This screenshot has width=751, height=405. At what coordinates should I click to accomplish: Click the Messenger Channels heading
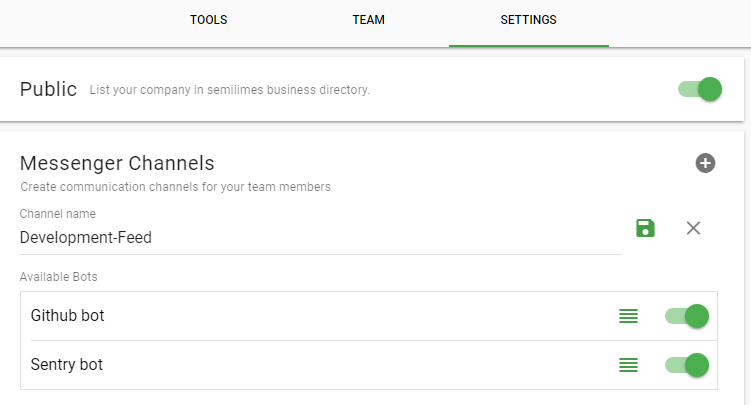pos(117,163)
